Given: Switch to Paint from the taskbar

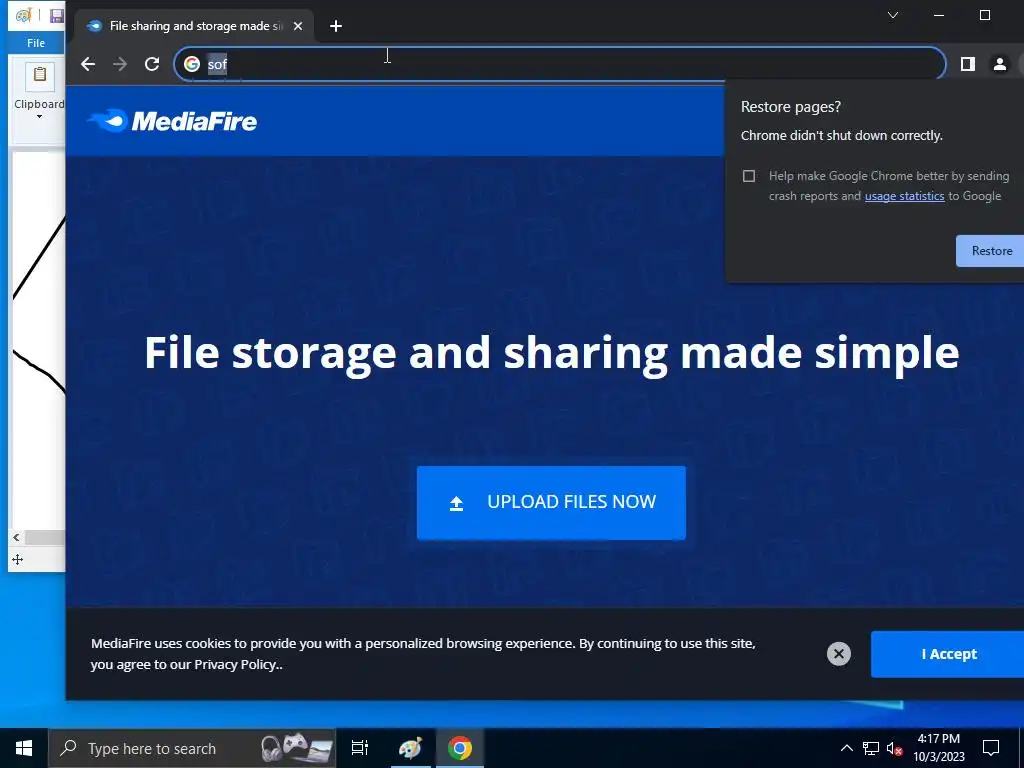Looking at the screenshot, I should 410,748.
